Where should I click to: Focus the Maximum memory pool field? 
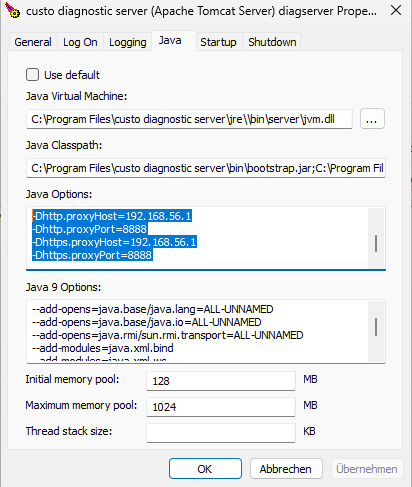tap(221, 407)
